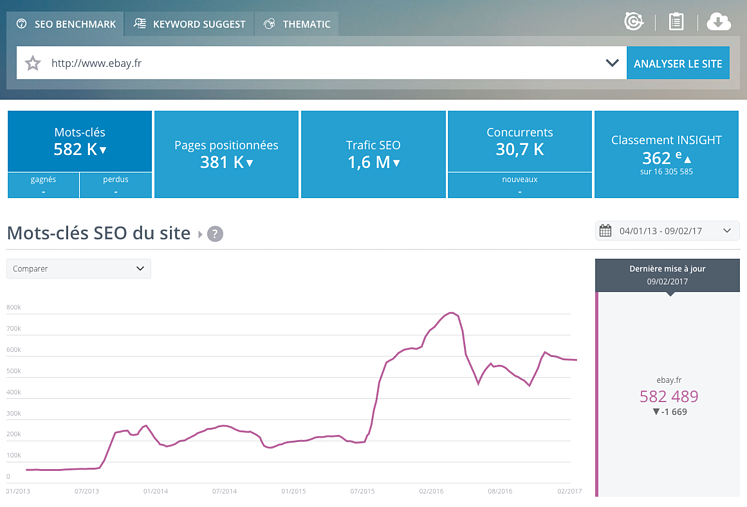Click the 800k y-axis label
747x507 pixels.
coord(14,307)
